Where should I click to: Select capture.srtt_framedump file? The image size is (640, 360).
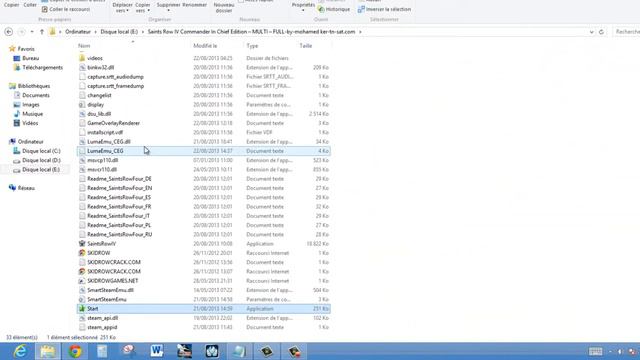tap(116, 86)
